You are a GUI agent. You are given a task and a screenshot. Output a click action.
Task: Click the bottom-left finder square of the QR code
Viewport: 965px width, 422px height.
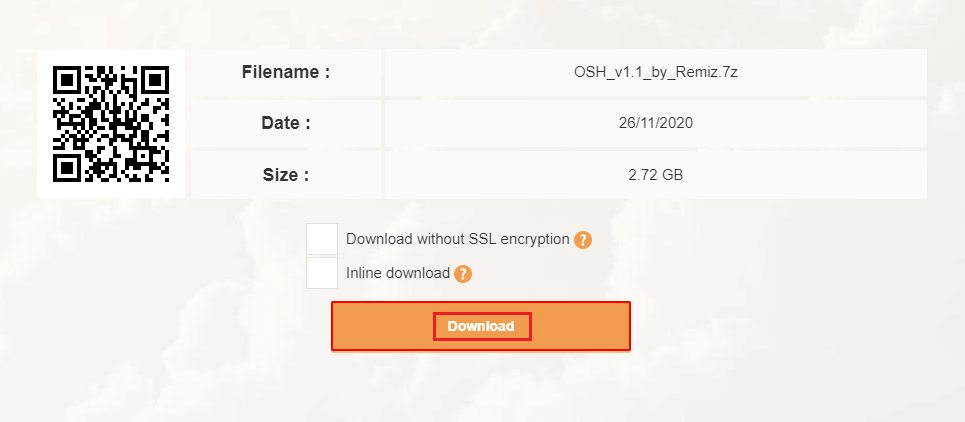pos(67,167)
